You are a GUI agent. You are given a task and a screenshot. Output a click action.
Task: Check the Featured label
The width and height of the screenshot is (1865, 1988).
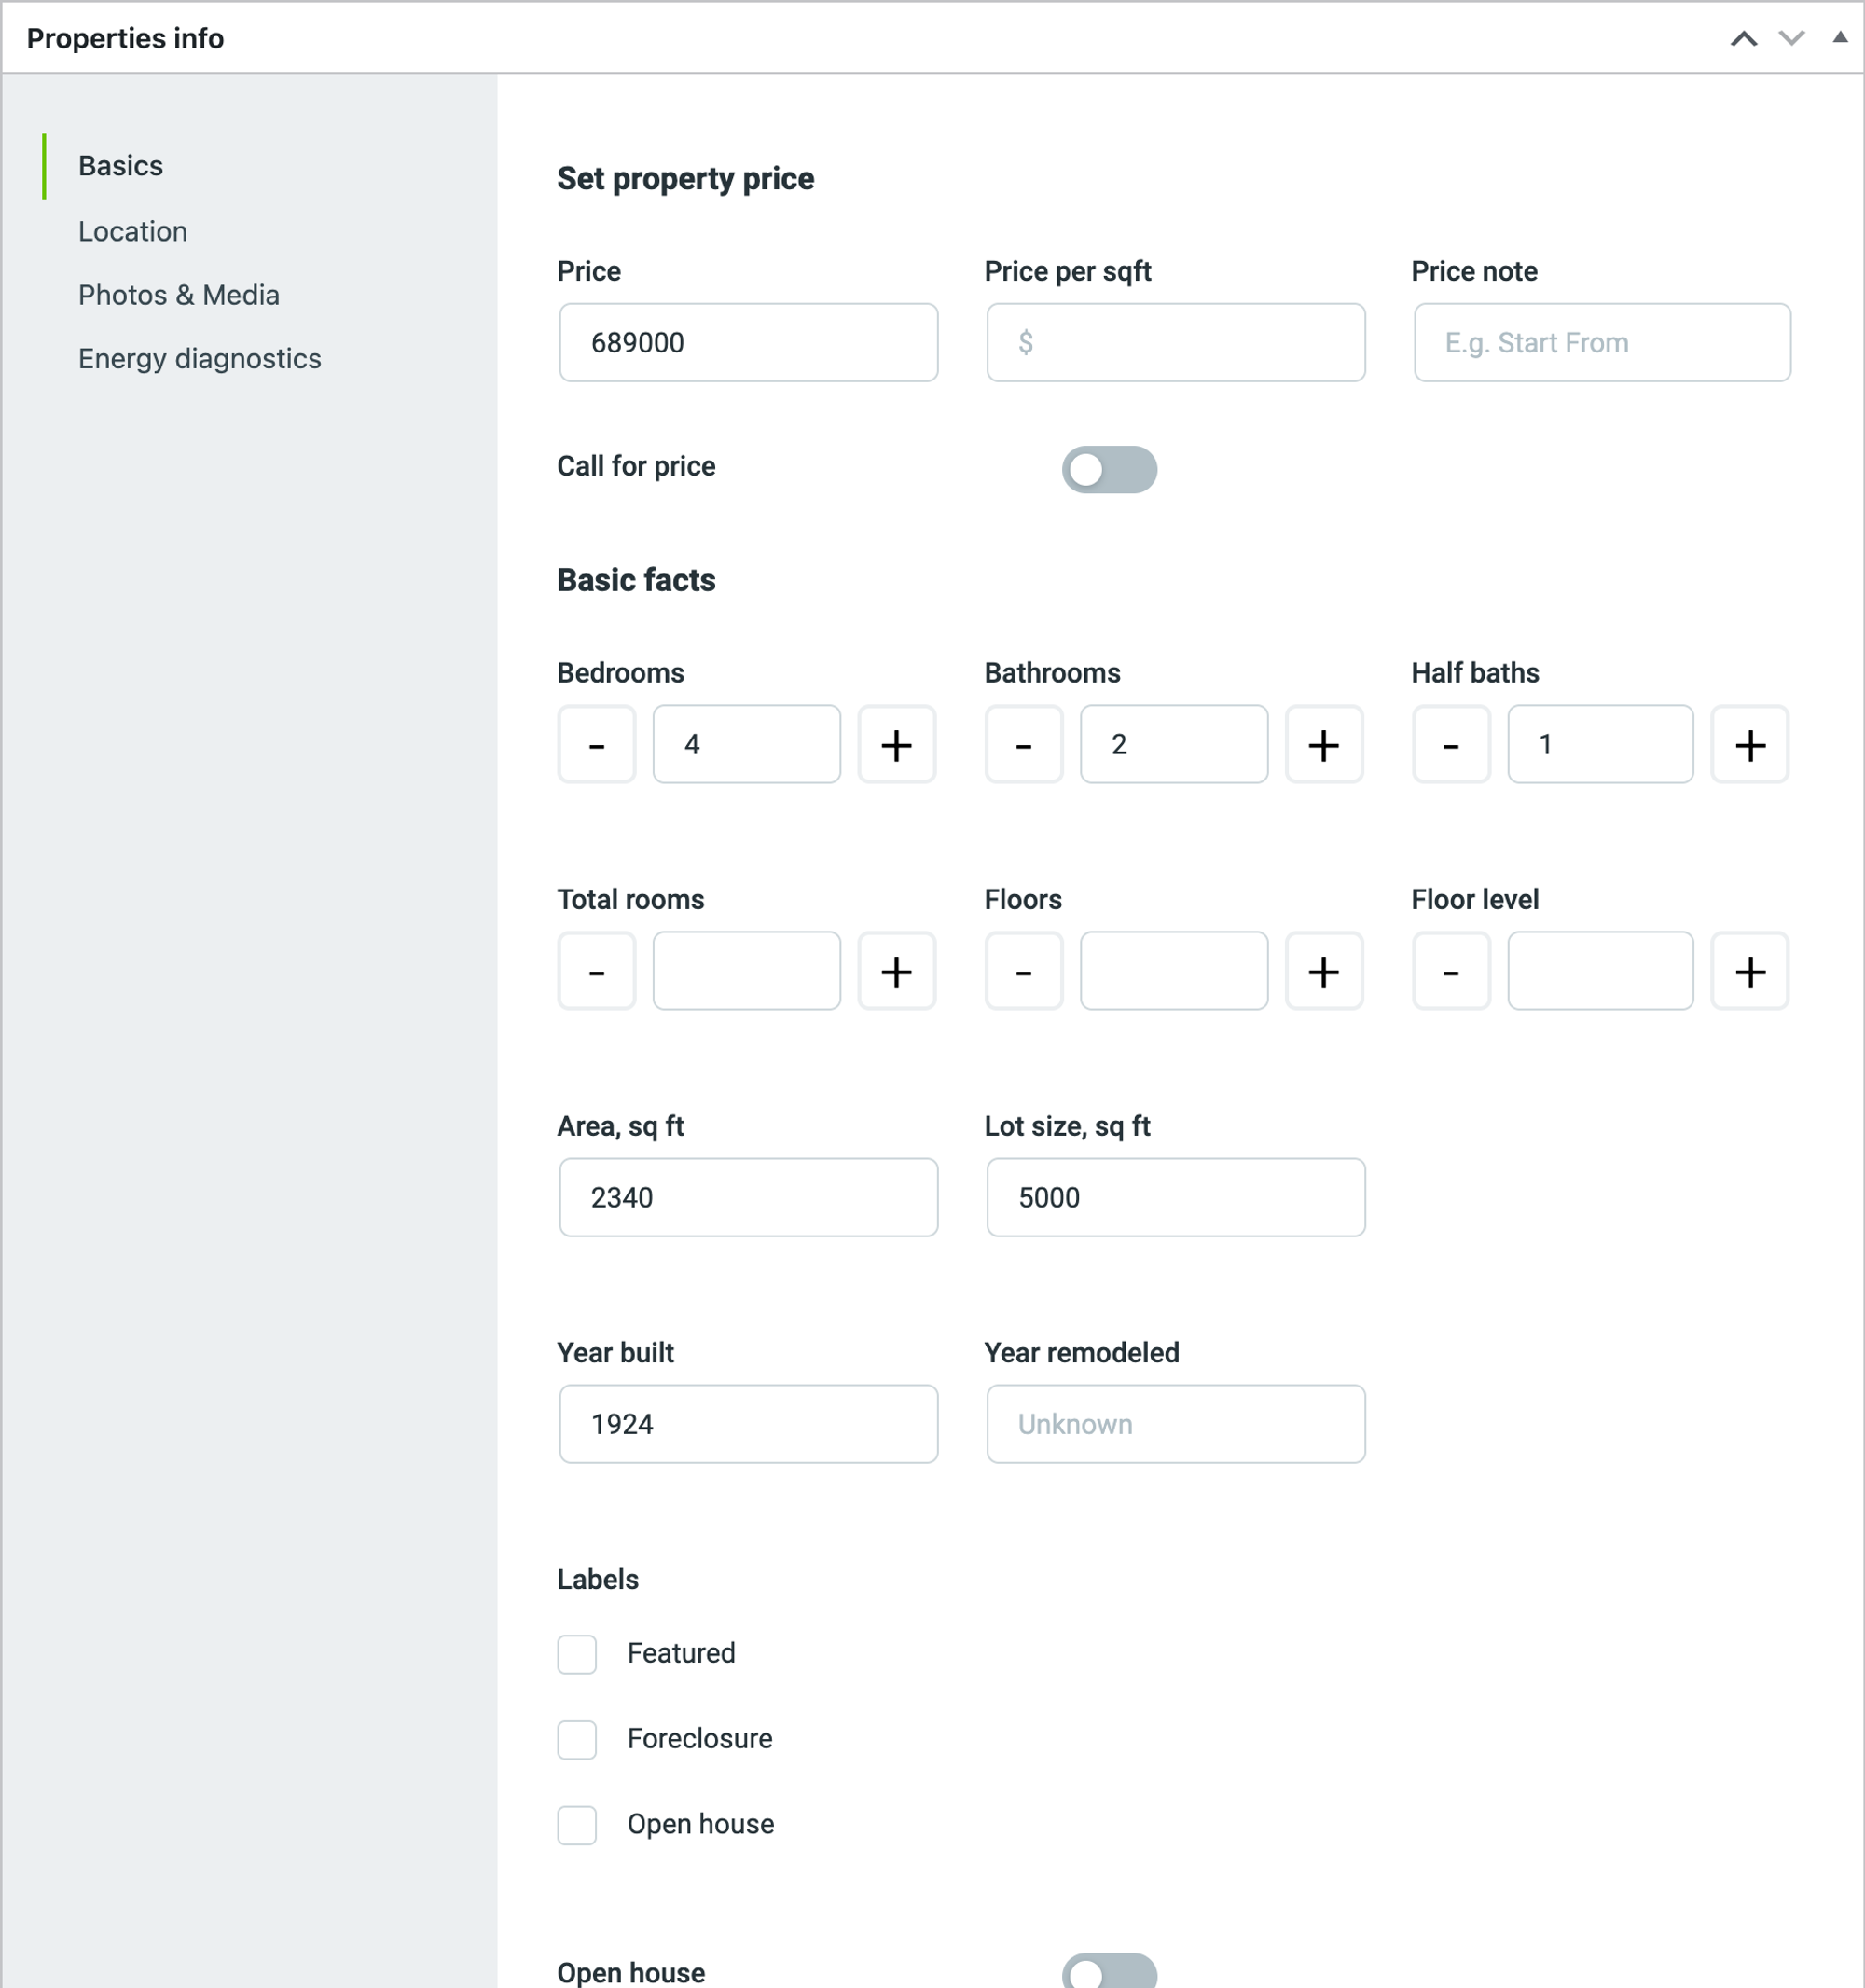coord(577,1654)
